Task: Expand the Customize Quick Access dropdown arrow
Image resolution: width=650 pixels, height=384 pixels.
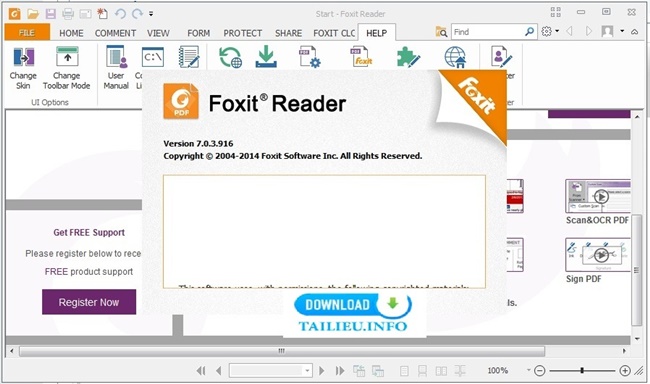Action: (x=151, y=14)
